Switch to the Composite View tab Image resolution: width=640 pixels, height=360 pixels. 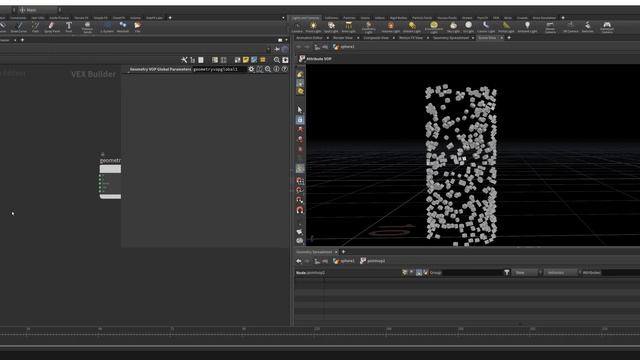[x=376, y=38]
